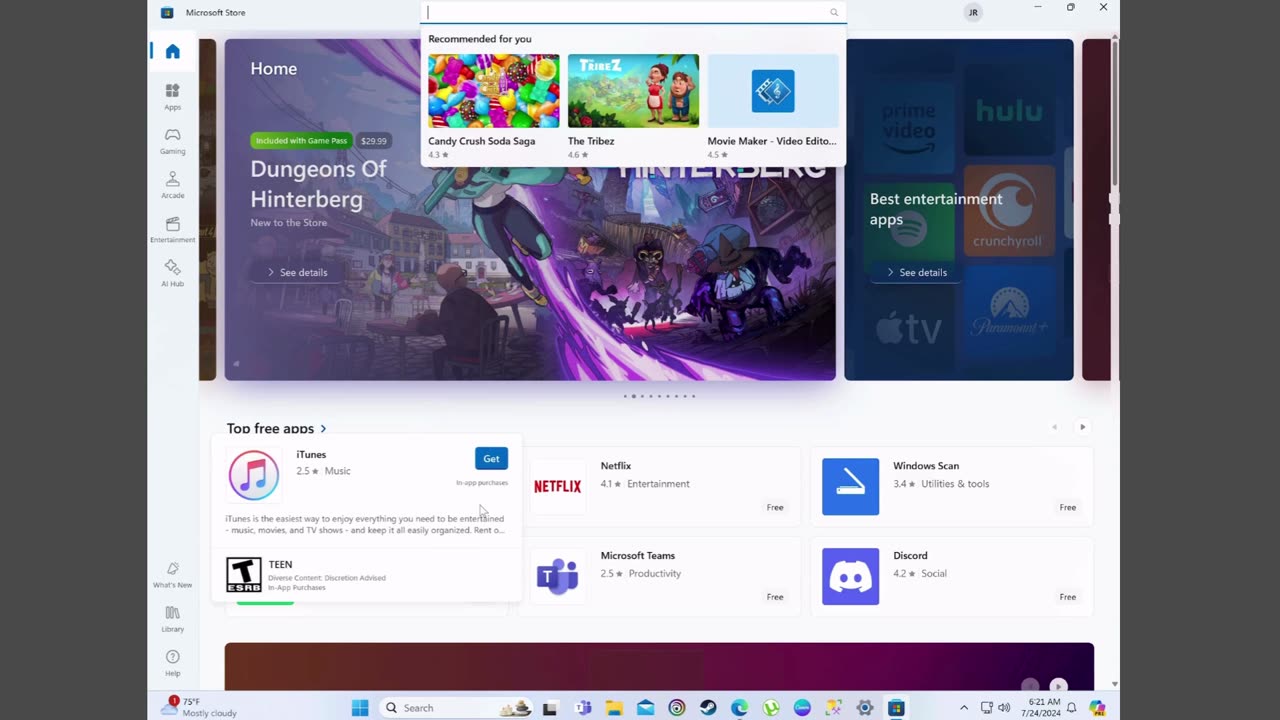Click the Microsoft Store taskbar icon
This screenshot has height=720, width=1280.
coord(896,707)
